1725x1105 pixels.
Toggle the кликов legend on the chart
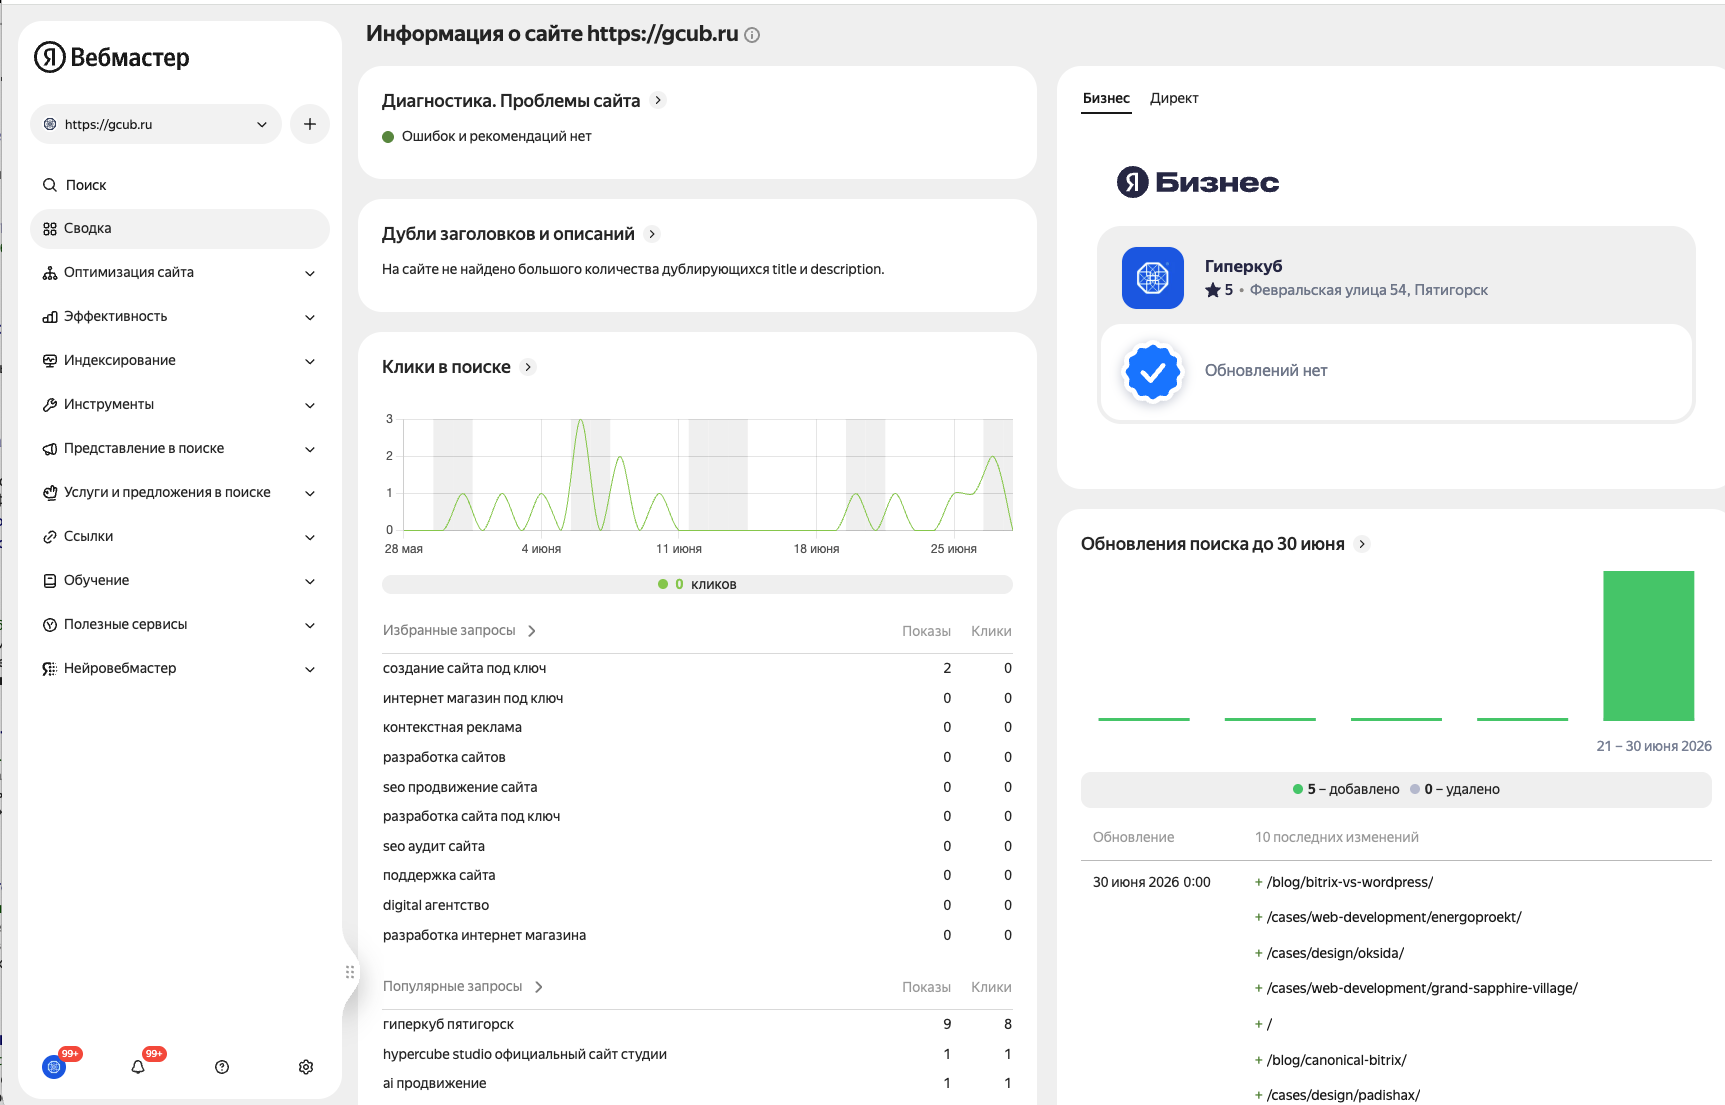[x=697, y=584]
